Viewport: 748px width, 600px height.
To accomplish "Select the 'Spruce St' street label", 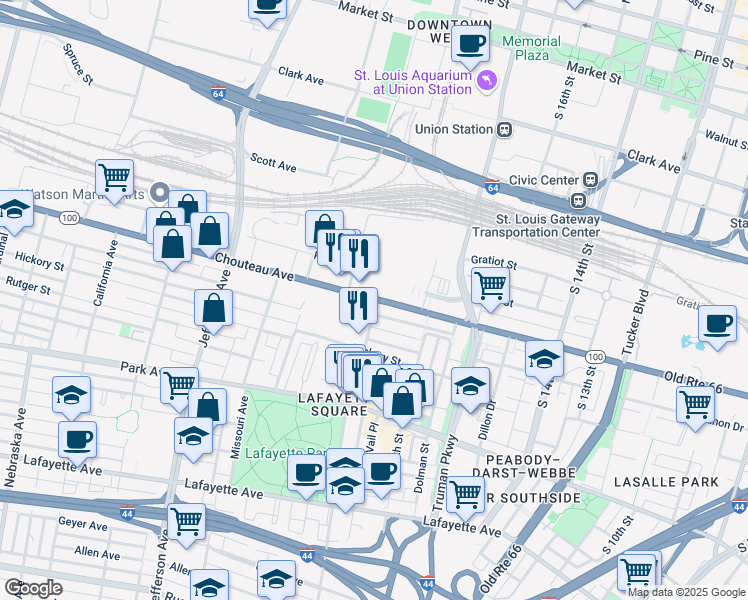I will click(x=78, y=64).
